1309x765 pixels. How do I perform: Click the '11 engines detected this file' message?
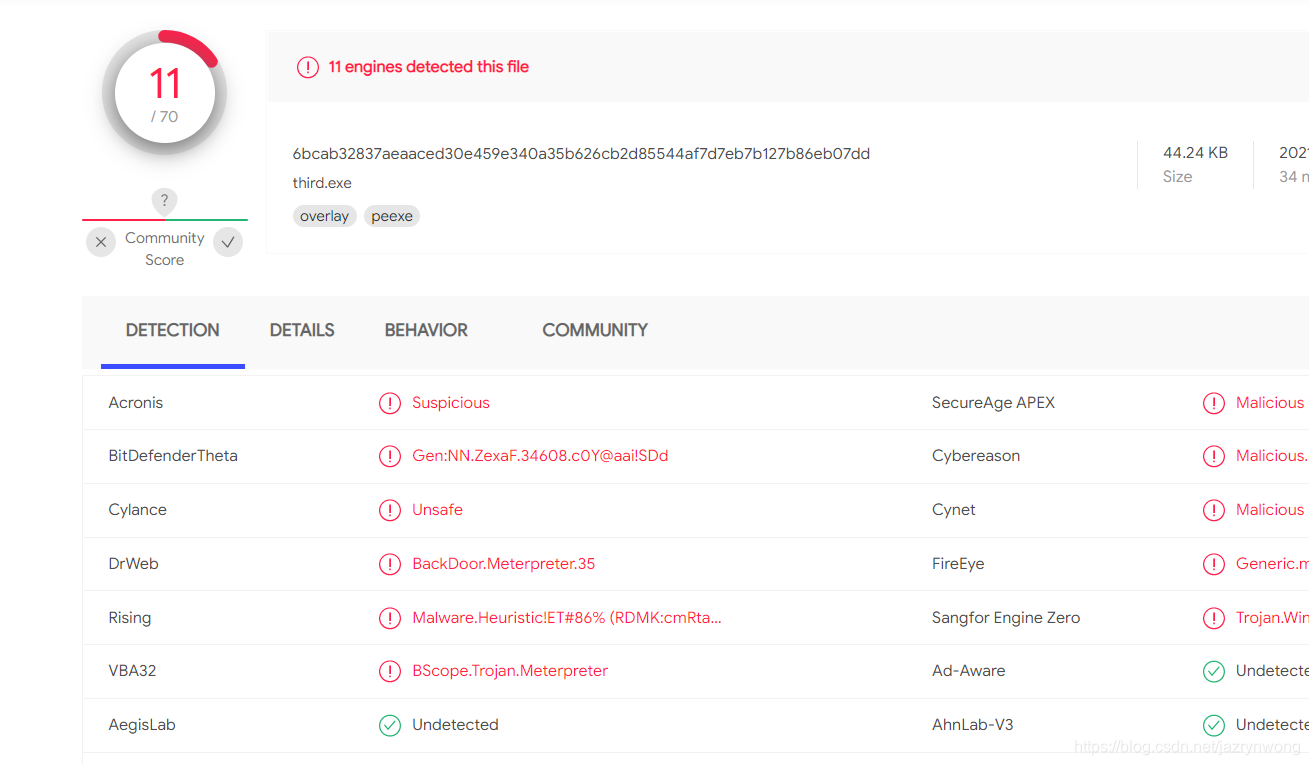(x=429, y=67)
